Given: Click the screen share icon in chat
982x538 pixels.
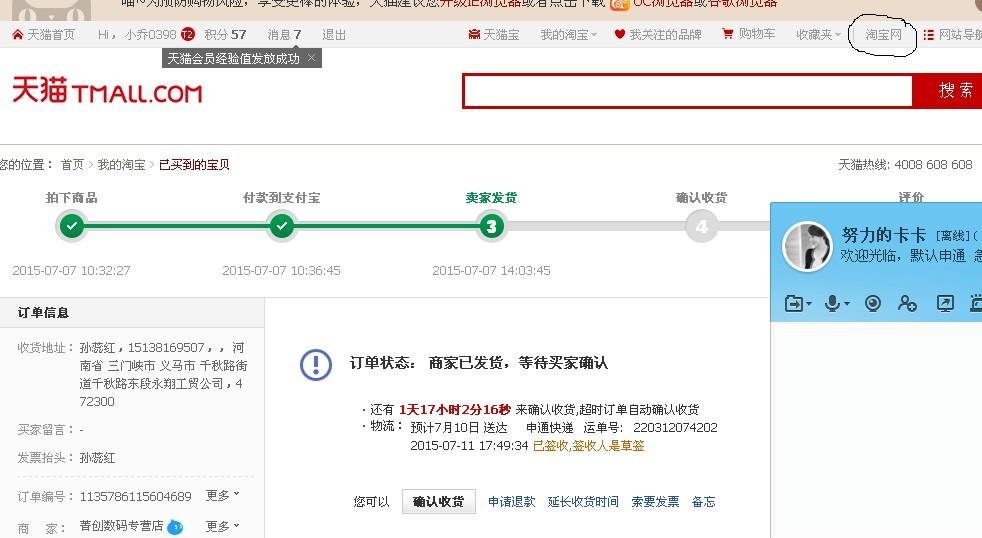Looking at the screenshot, I should [944, 304].
